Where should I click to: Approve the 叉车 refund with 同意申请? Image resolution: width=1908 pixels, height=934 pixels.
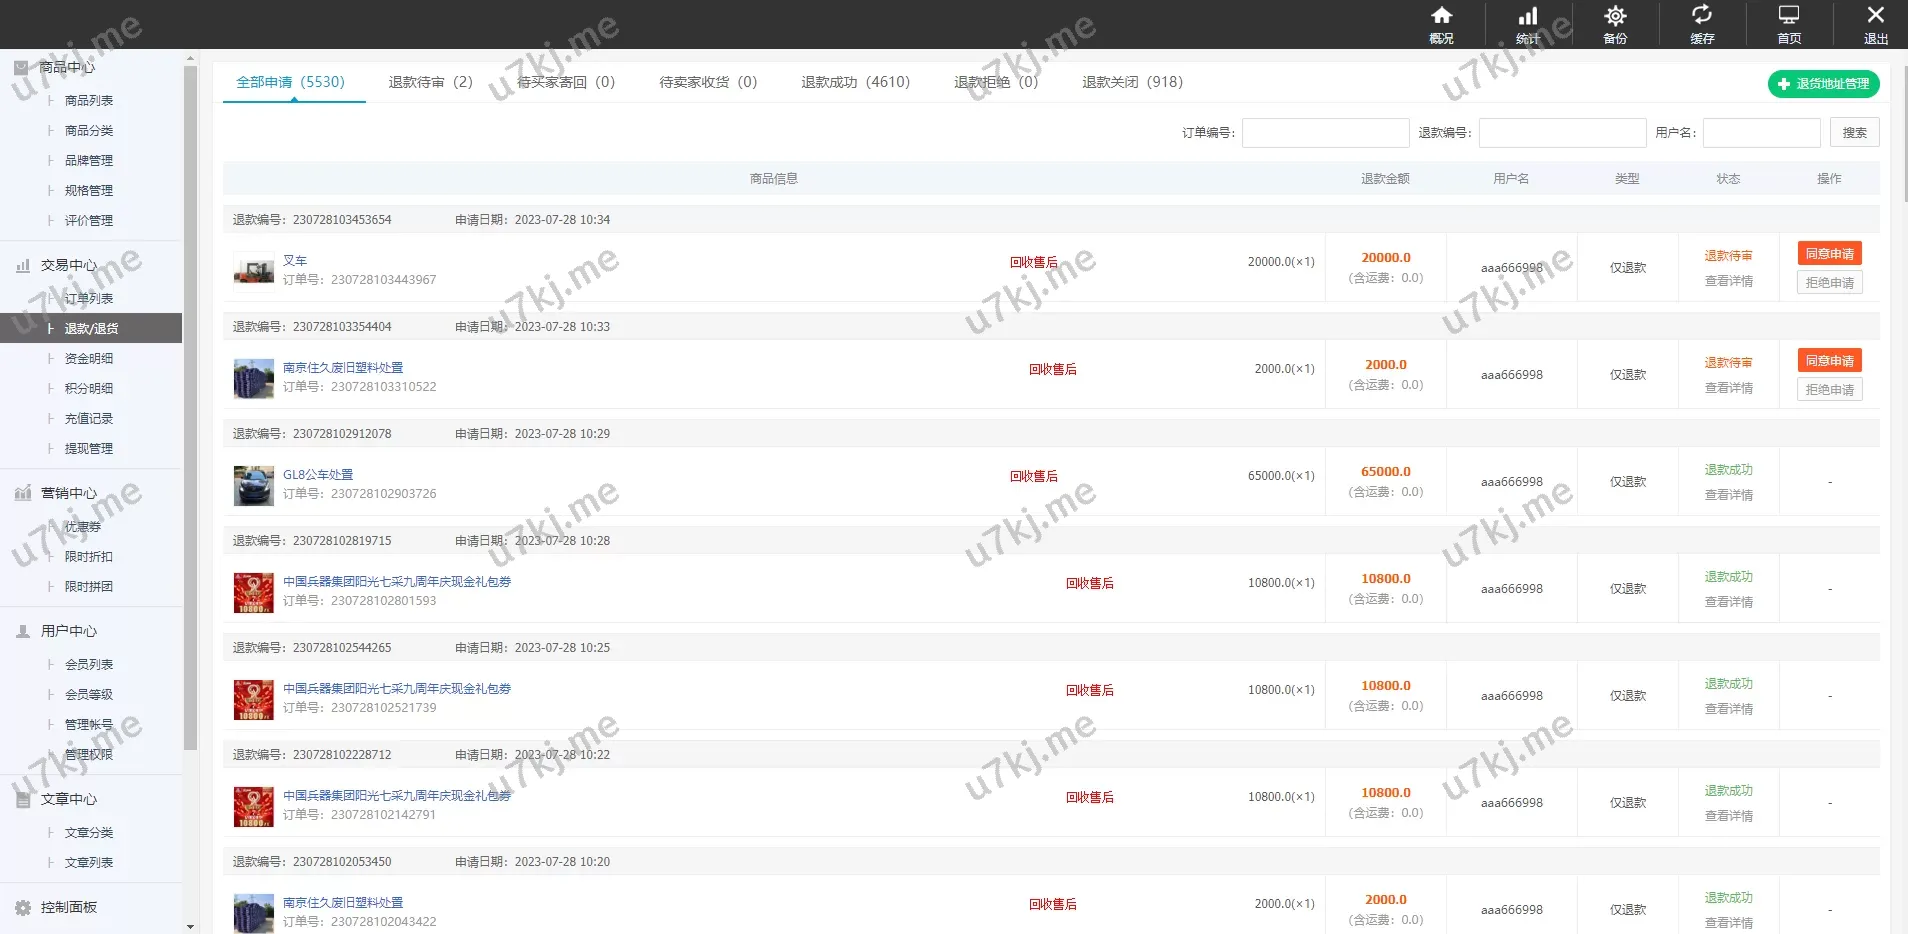pyautogui.click(x=1829, y=254)
